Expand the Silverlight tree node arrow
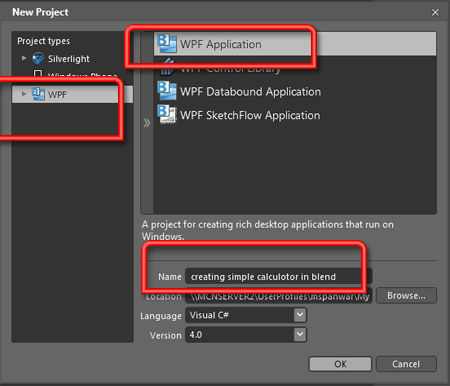This screenshot has width=450, height=386. [x=24, y=58]
